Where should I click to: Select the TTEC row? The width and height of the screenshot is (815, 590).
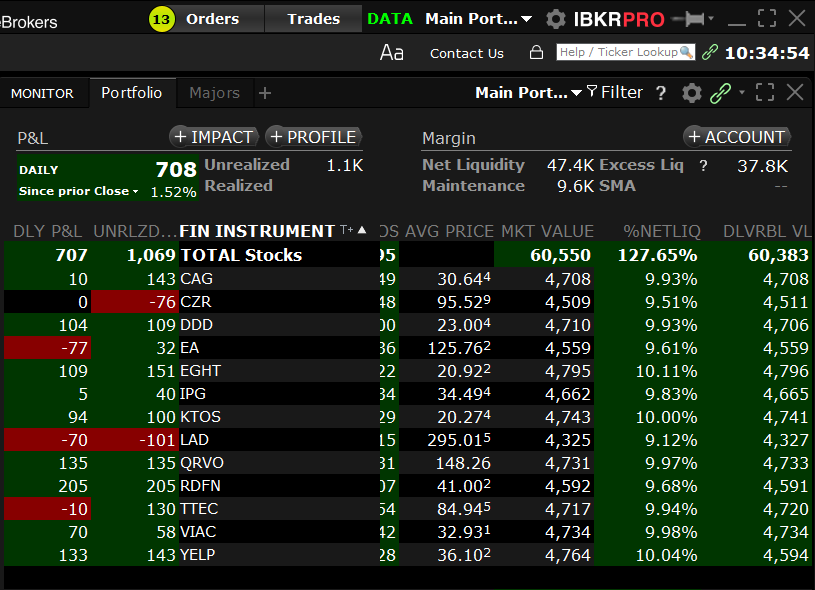[x=407, y=509]
